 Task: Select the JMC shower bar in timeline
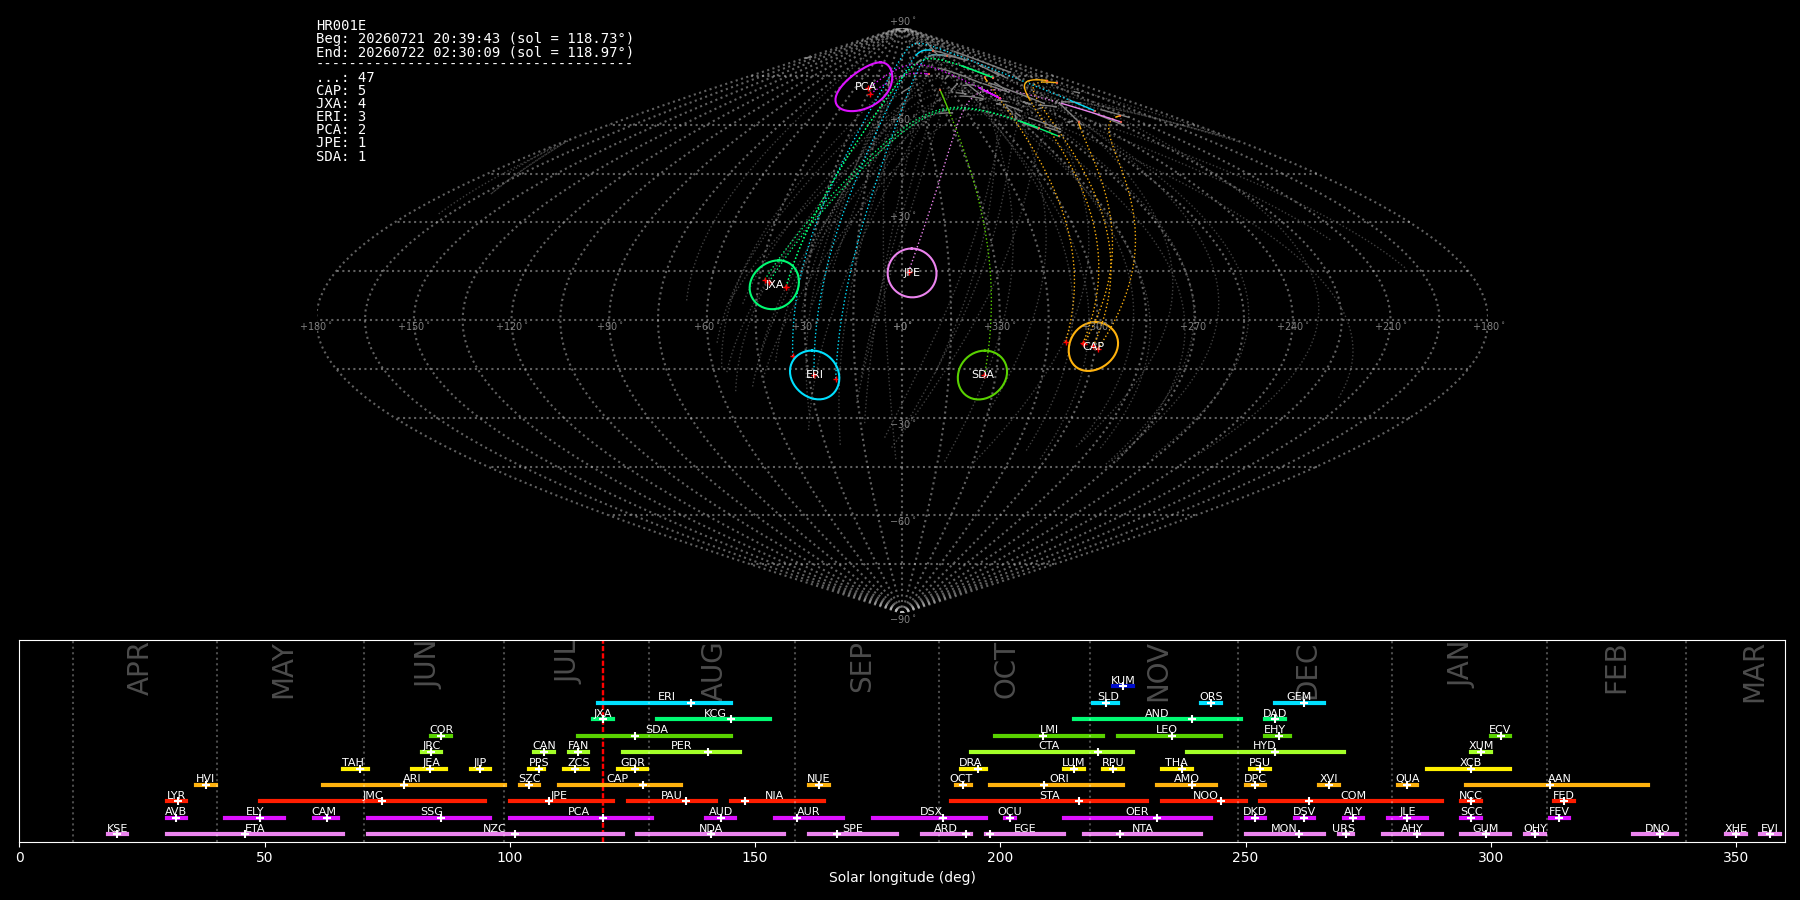pos(372,801)
